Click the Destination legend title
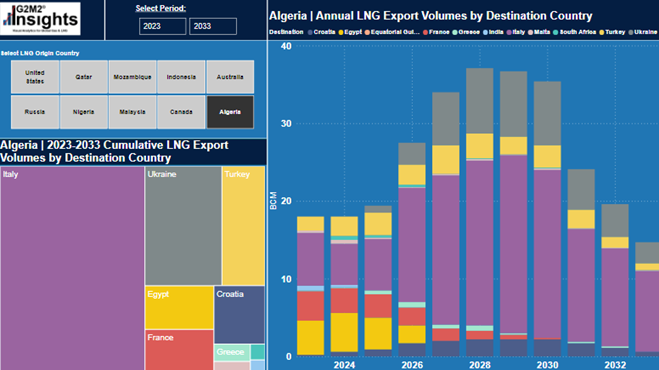 click(x=286, y=32)
